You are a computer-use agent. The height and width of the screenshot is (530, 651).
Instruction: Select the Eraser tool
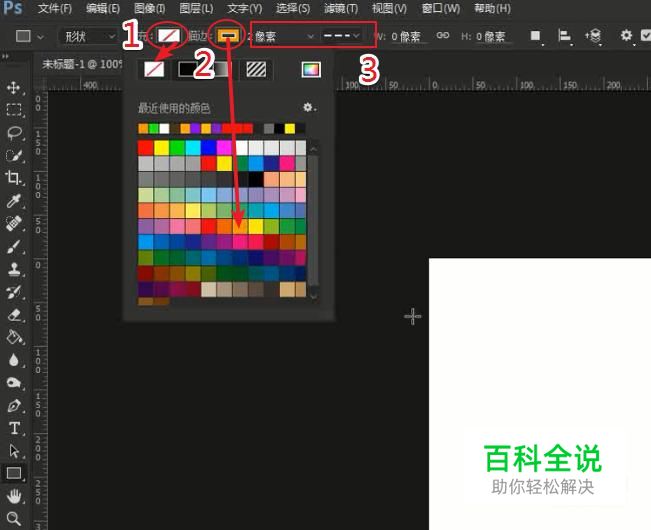15,315
